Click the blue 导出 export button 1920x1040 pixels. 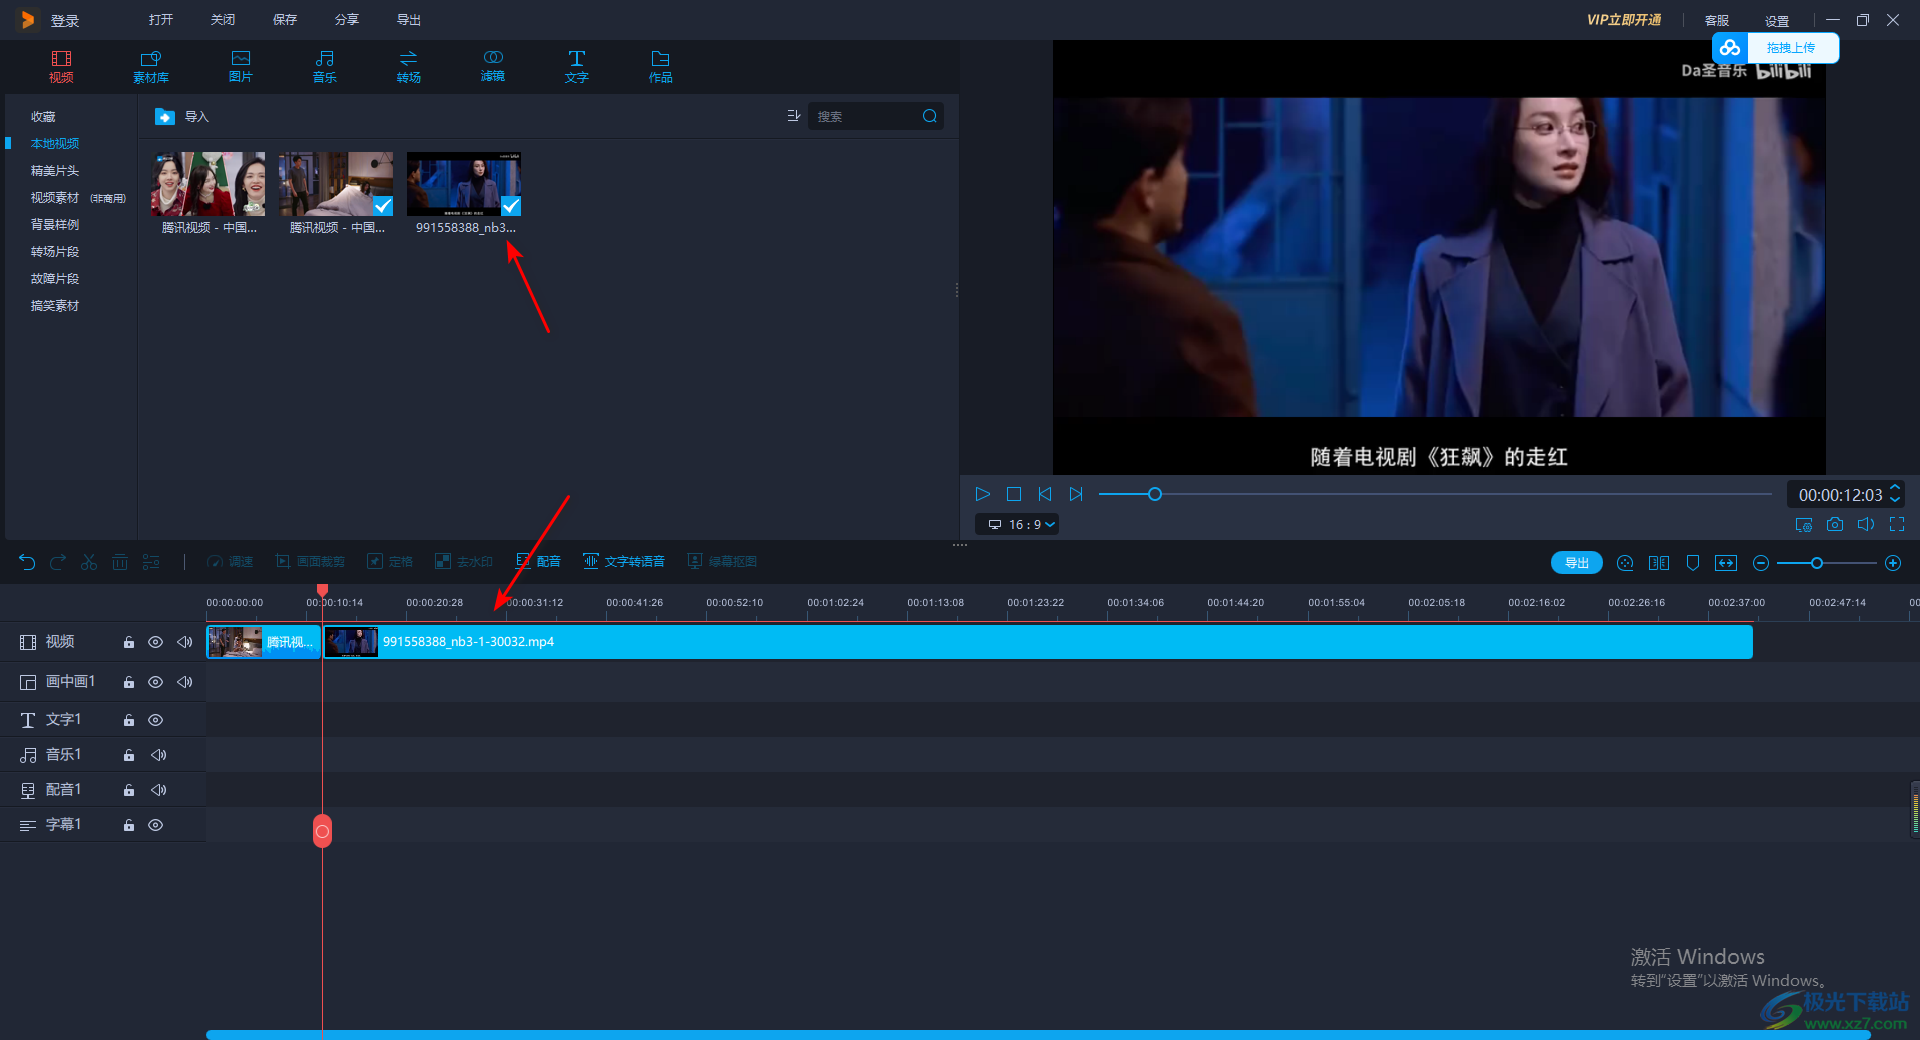click(1577, 563)
